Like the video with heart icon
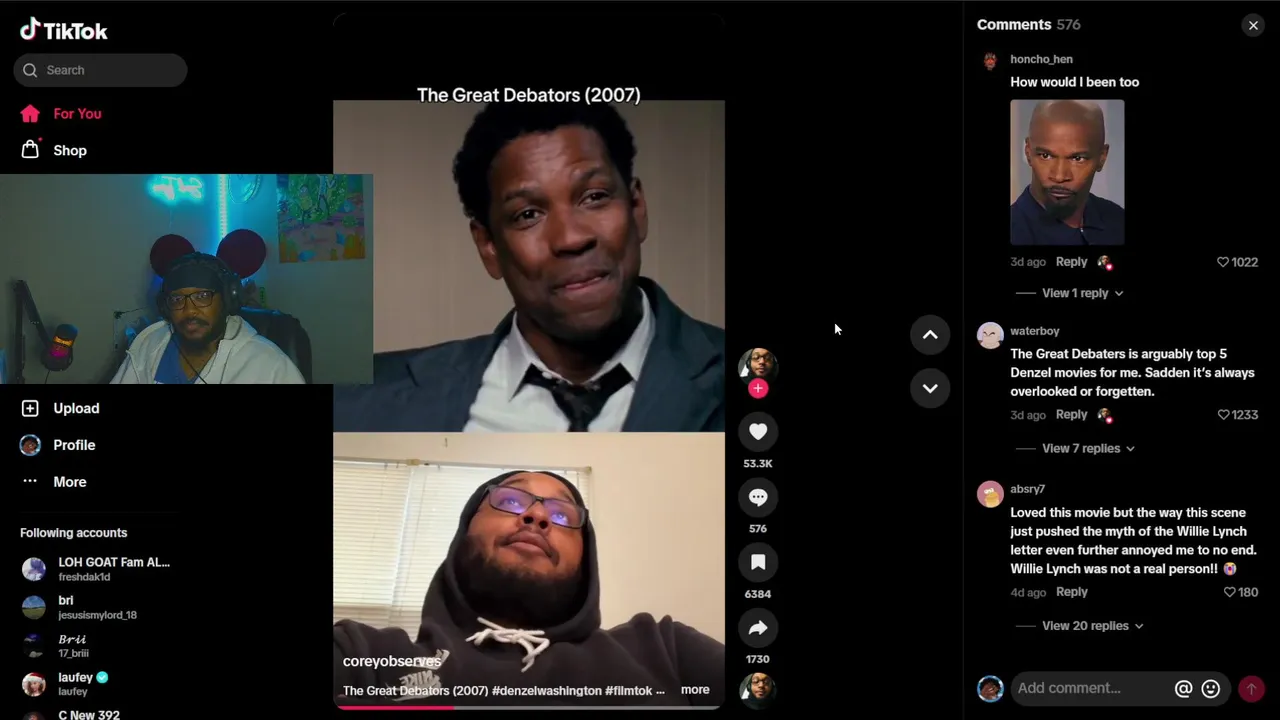 click(758, 432)
